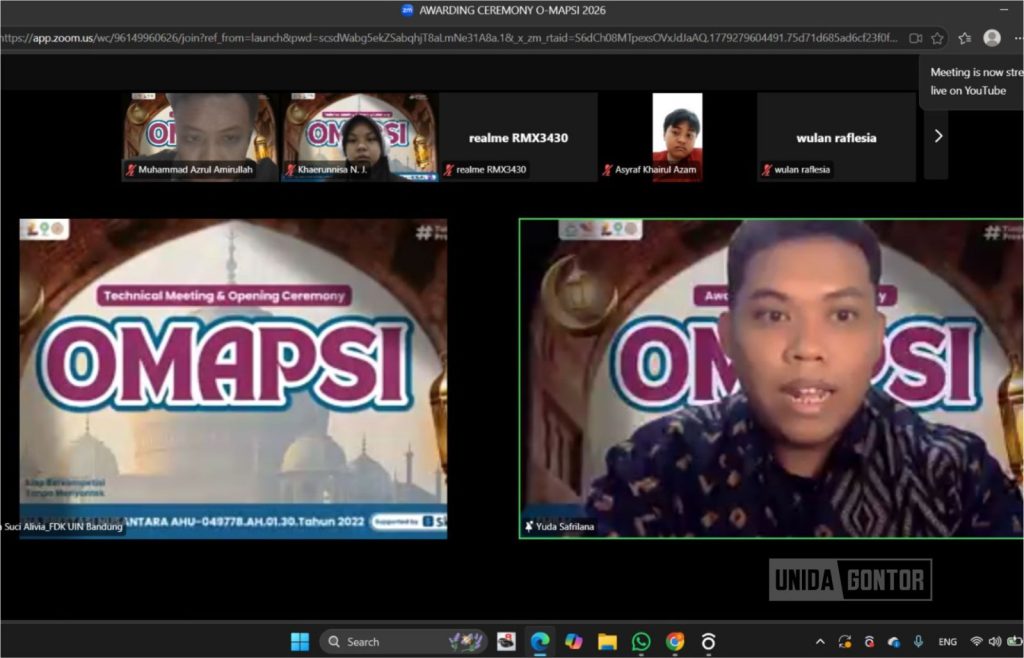This screenshot has height=658, width=1024.
Task: Click the microphone in-use tray icon
Action: pos(918,642)
